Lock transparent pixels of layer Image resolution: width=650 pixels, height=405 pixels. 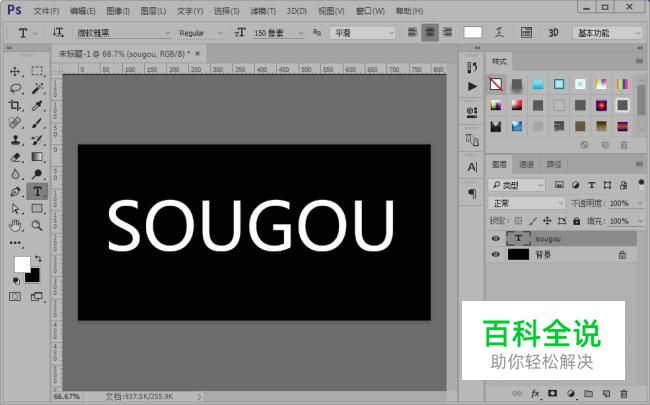[518, 221]
